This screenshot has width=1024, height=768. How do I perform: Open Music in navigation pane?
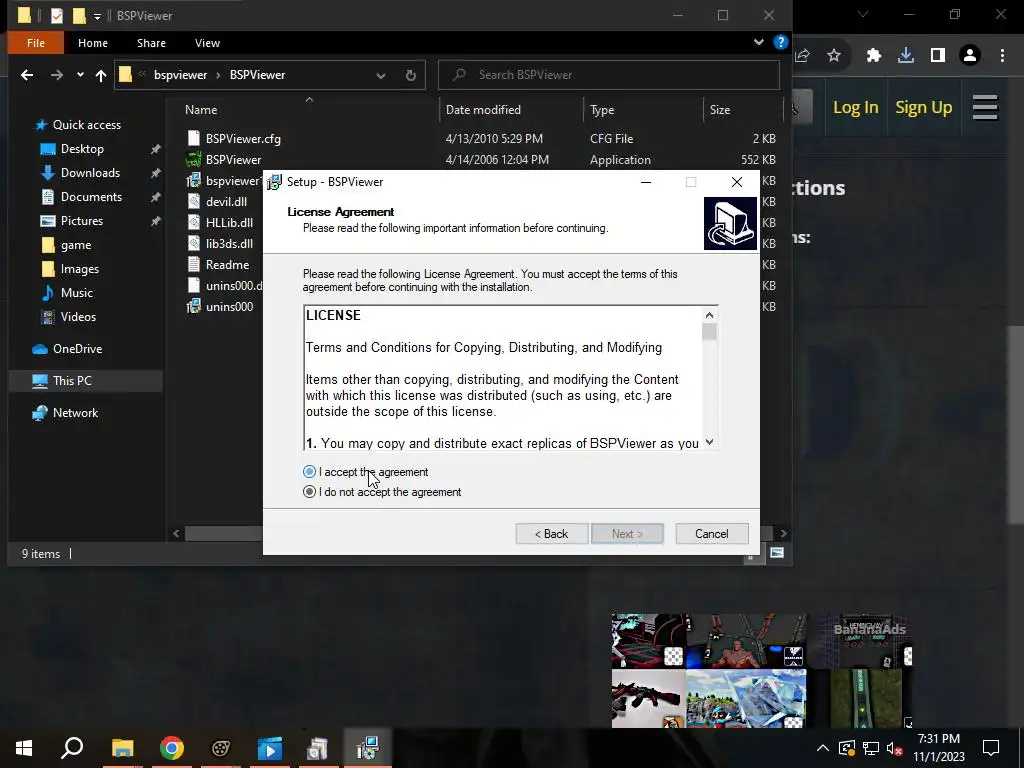click(76, 293)
